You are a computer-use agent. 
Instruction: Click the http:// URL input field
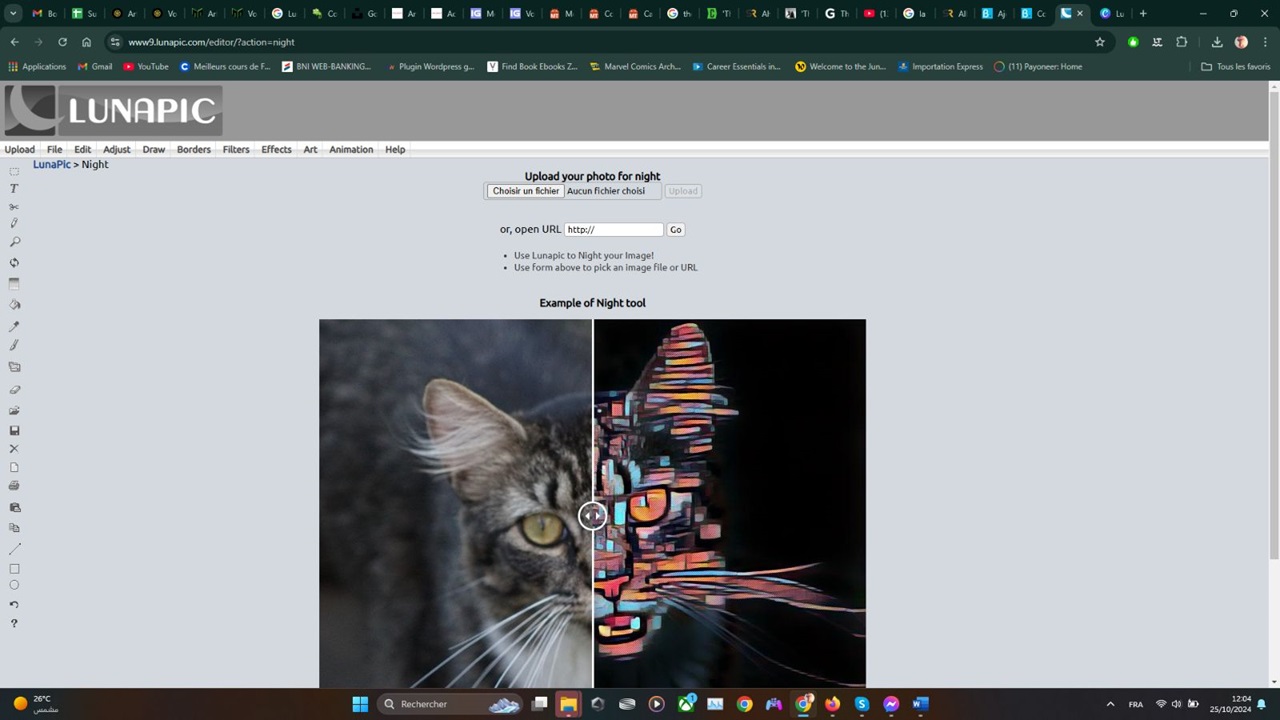pyautogui.click(x=613, y=229)
